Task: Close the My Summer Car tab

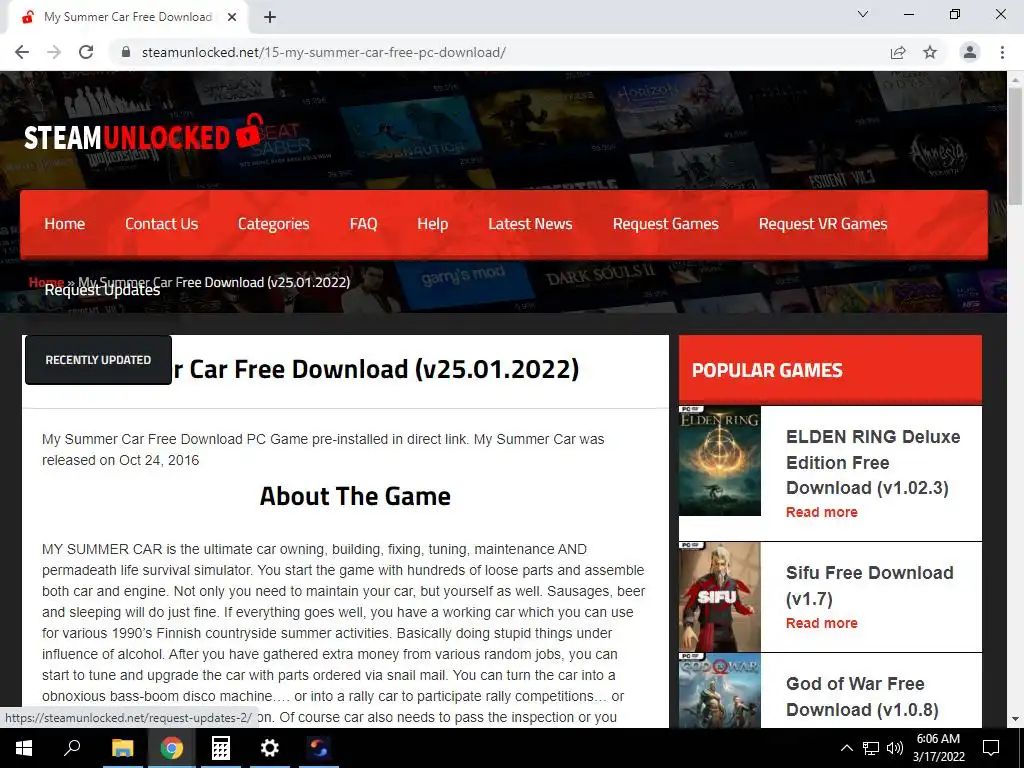Action: point(232,18)
